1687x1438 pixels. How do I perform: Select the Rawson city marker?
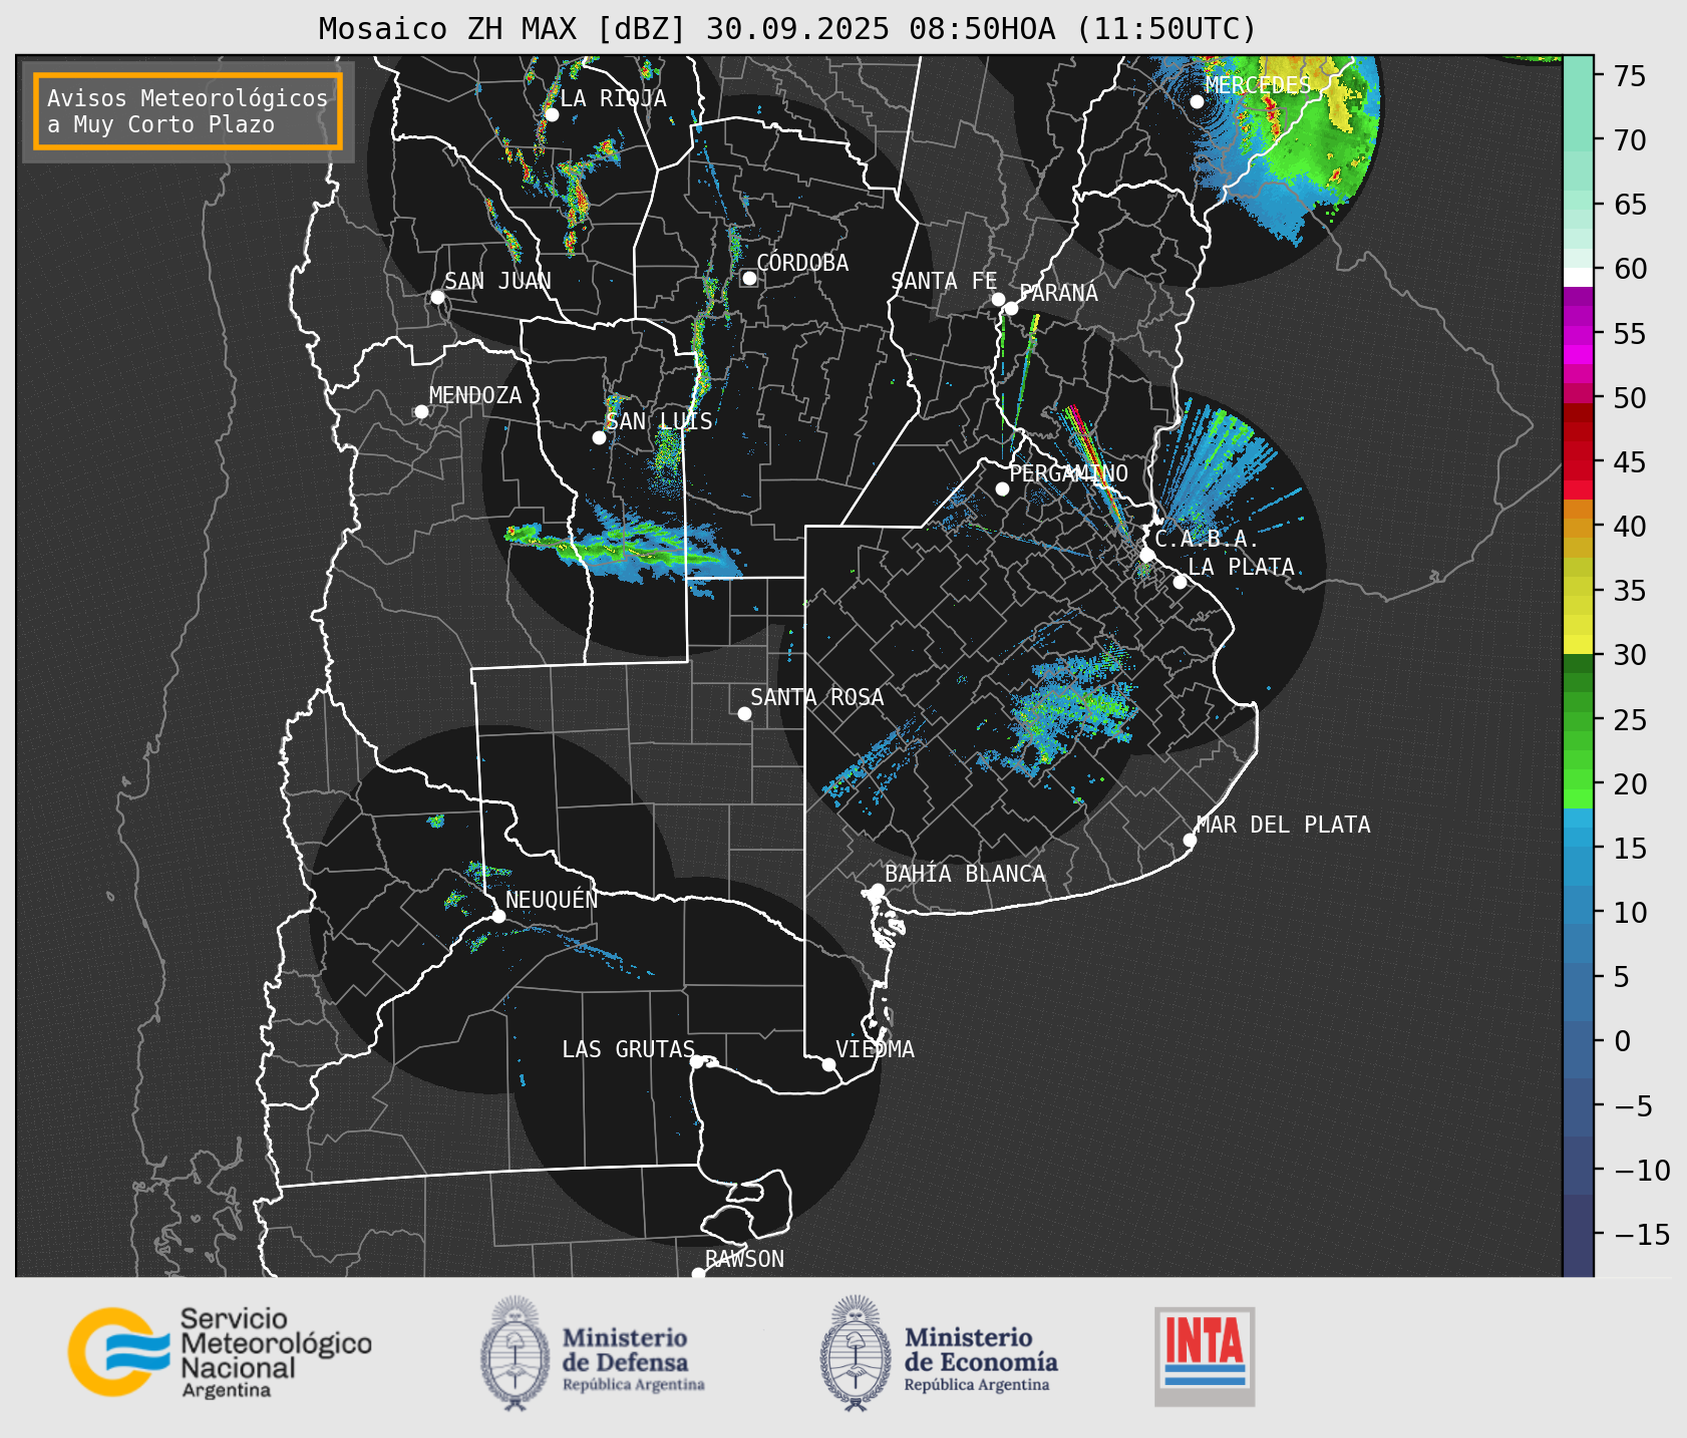(698, 1274)
